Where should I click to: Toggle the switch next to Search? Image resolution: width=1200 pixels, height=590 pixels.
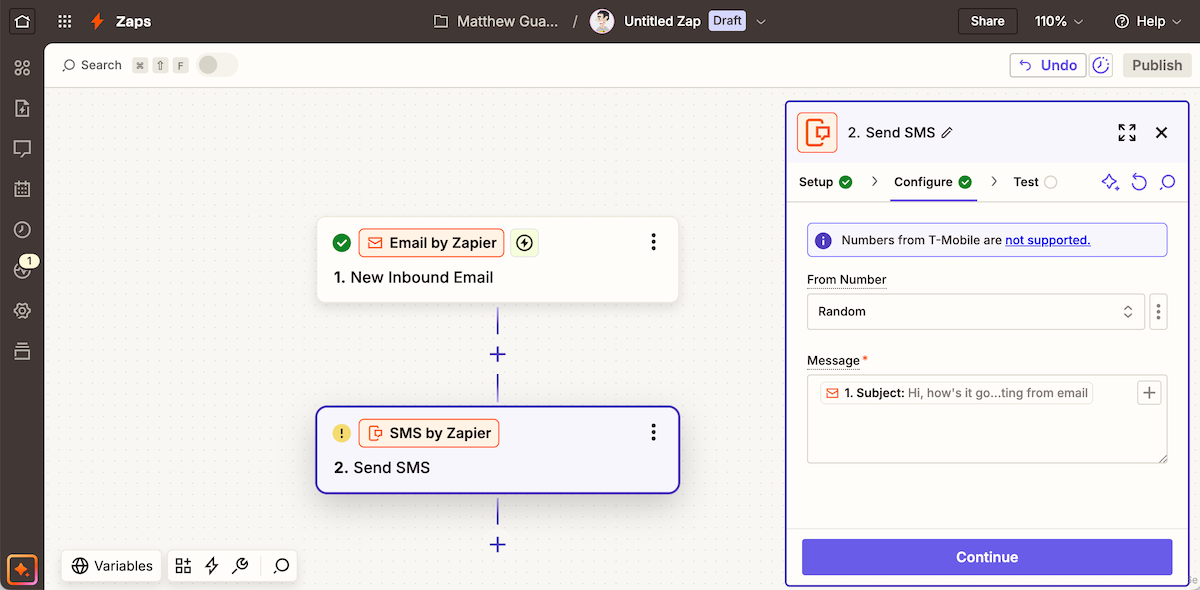click(x=217, y=65)
